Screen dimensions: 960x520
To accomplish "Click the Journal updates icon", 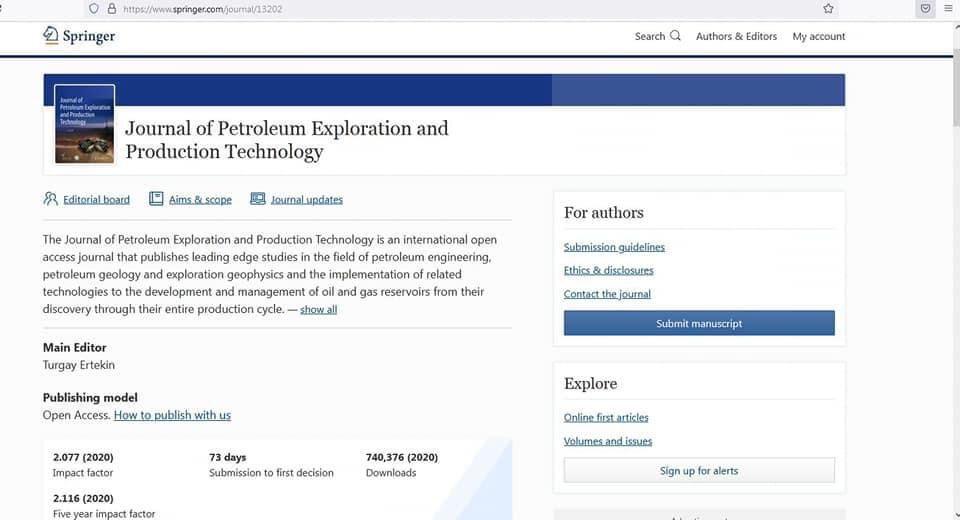I will (x=258, y=198).
